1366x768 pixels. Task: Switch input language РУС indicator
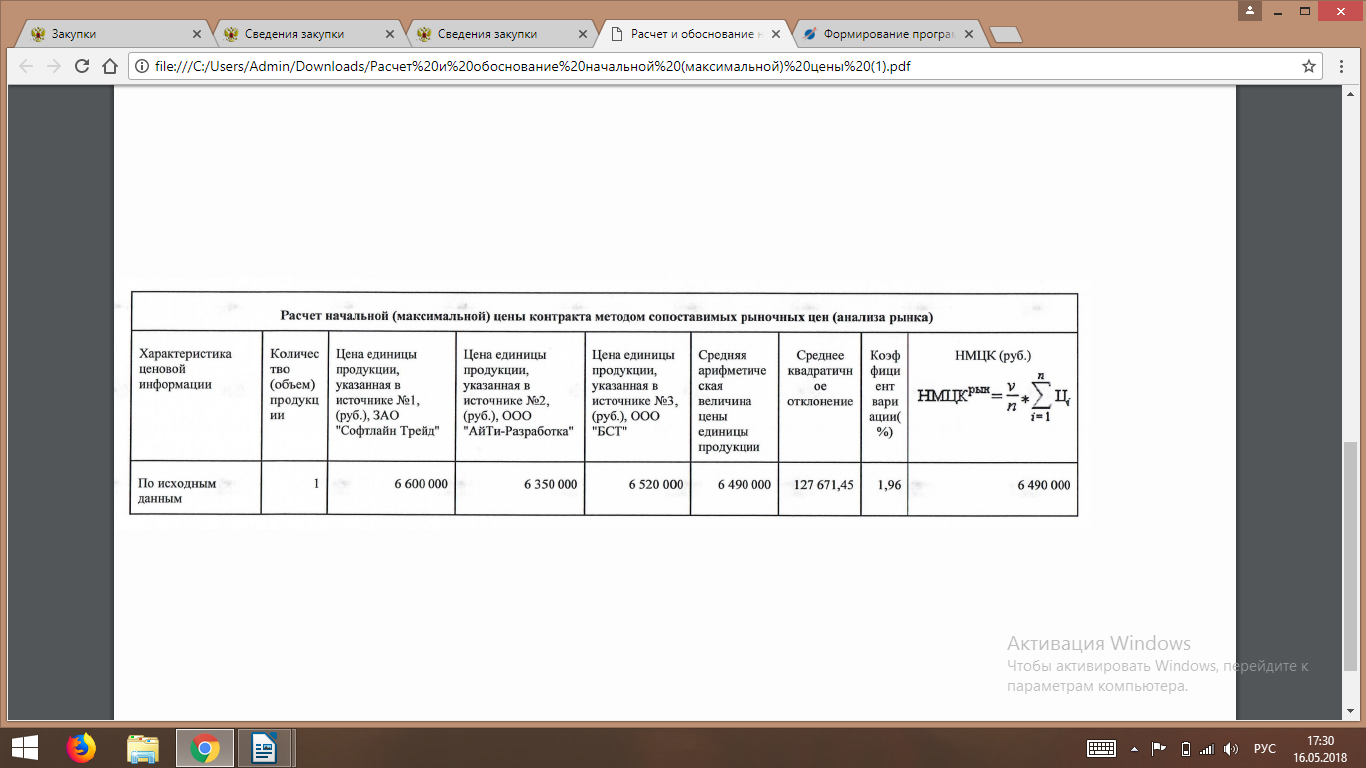(x=1265, y=748)
